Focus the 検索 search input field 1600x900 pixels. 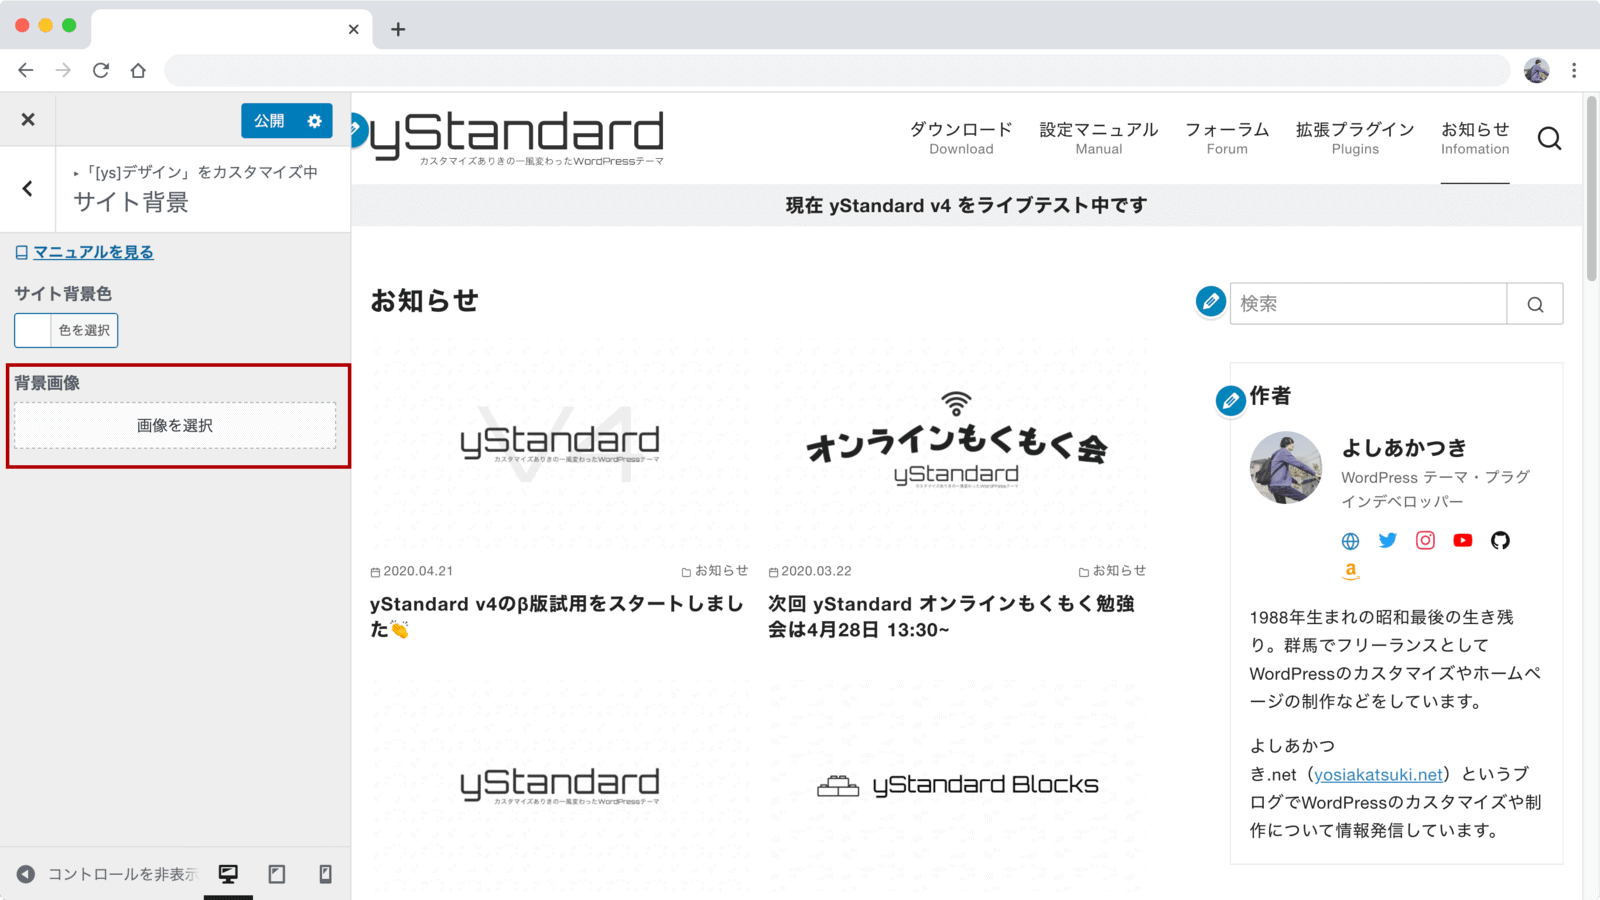(1368, 303)
